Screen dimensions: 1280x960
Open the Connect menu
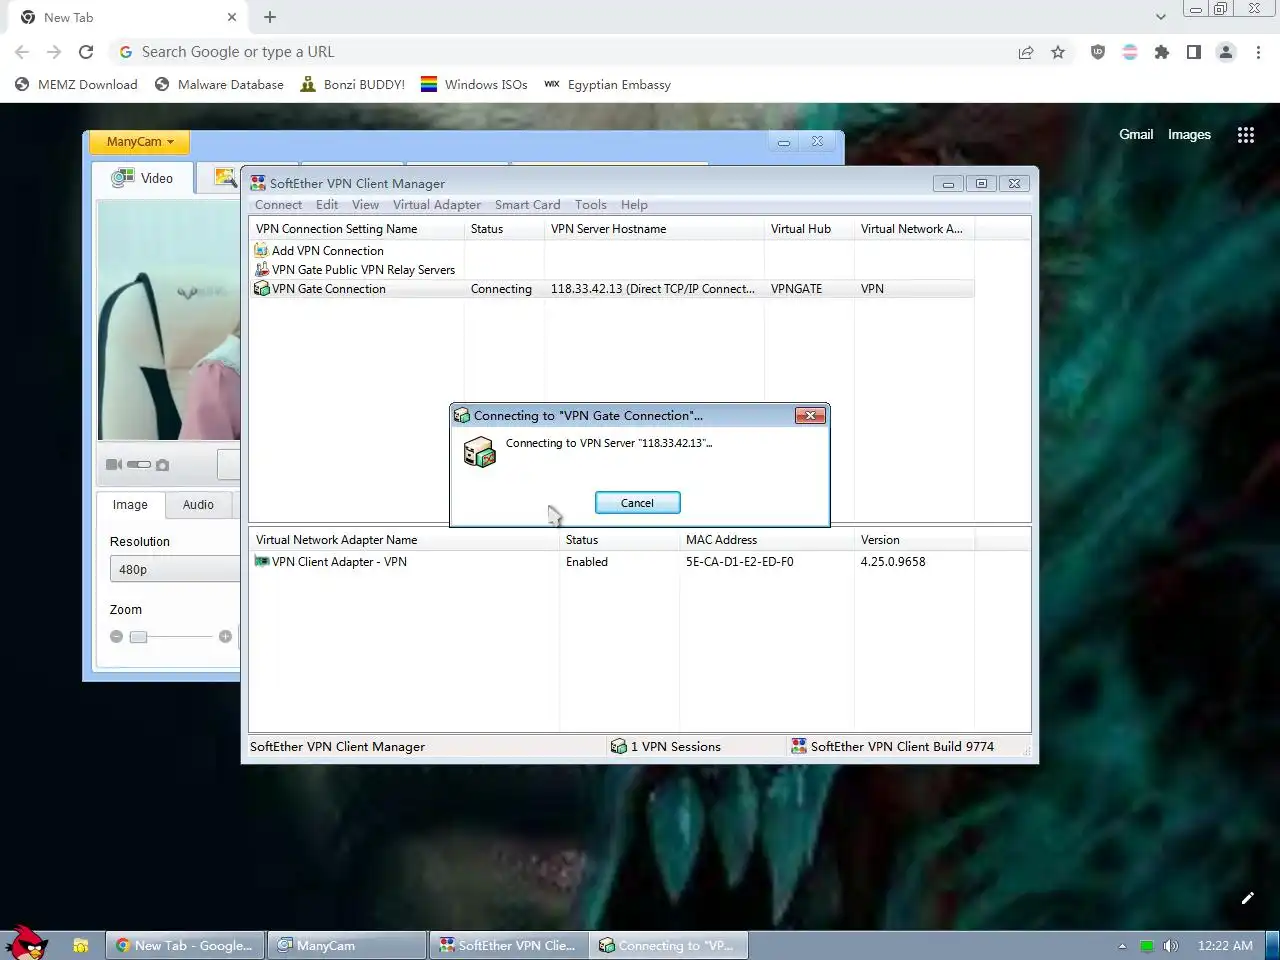click(x=278, y=205)
